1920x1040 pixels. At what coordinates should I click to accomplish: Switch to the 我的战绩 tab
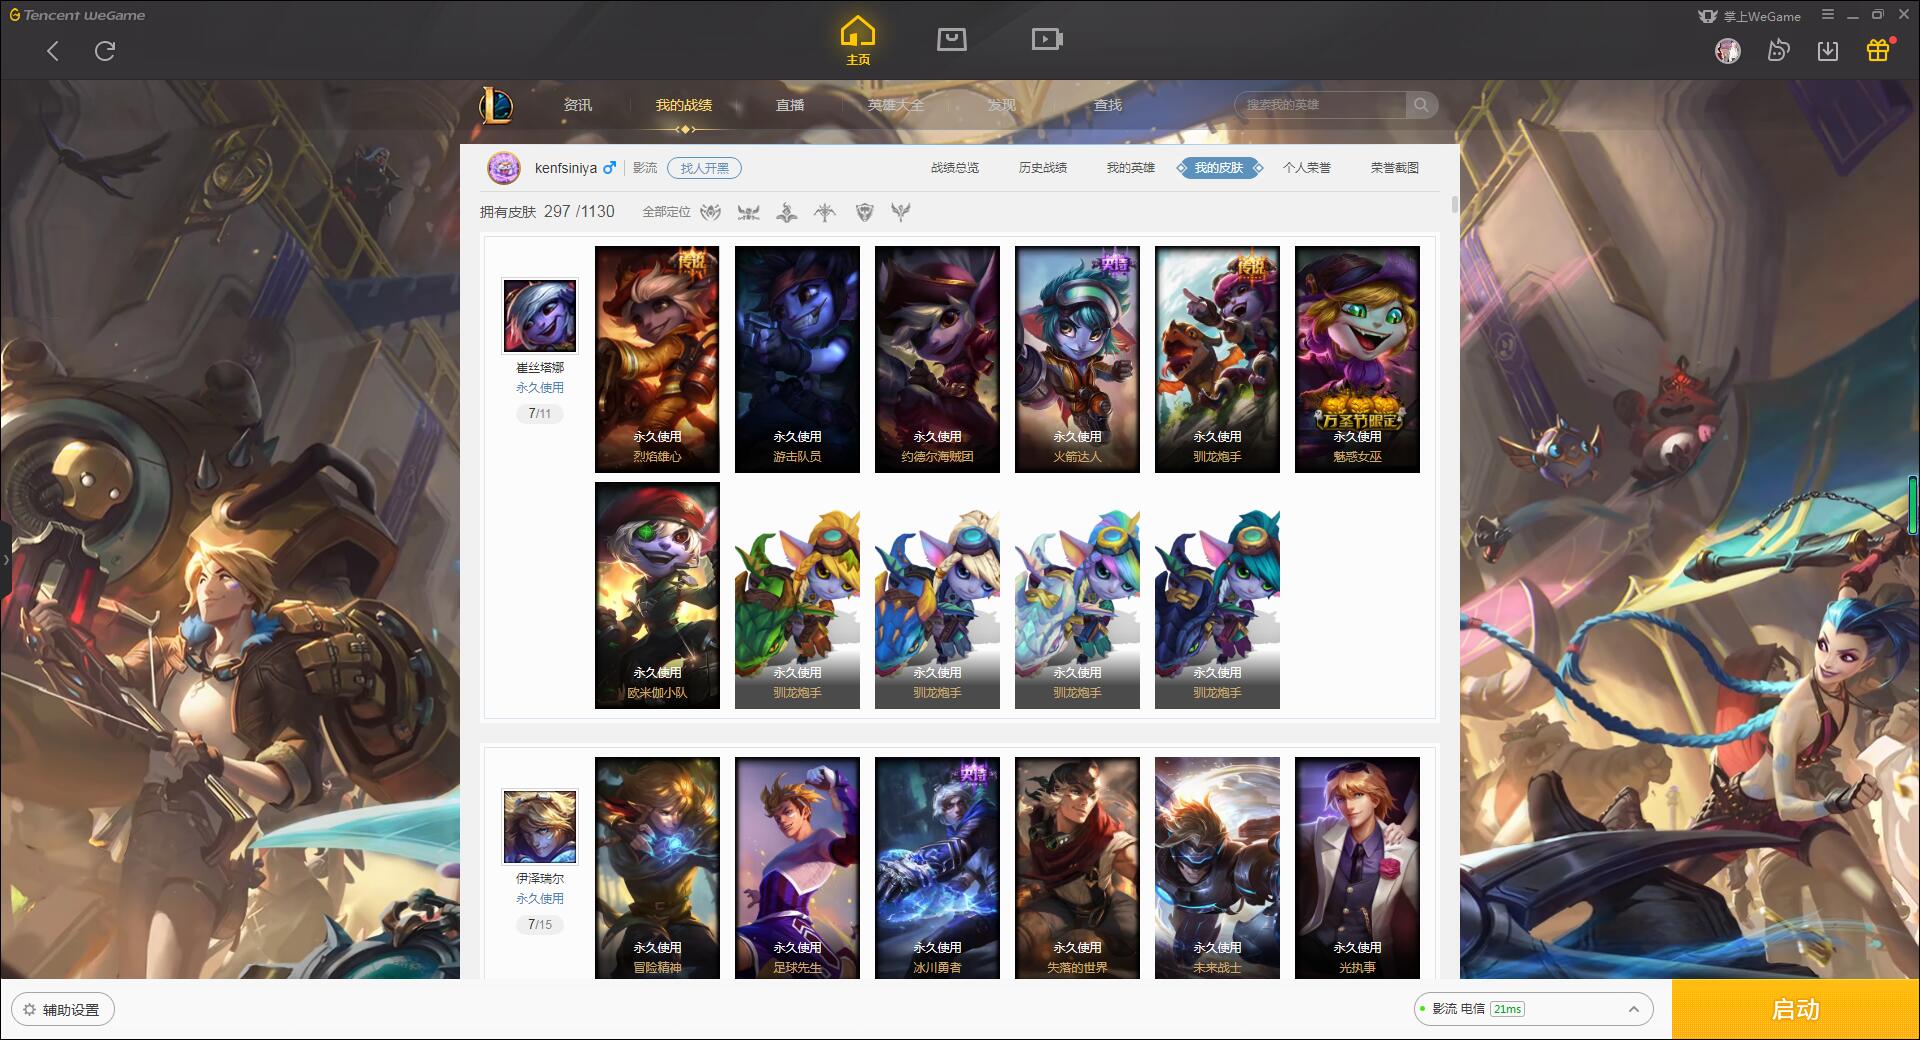(x=684, y=105)
